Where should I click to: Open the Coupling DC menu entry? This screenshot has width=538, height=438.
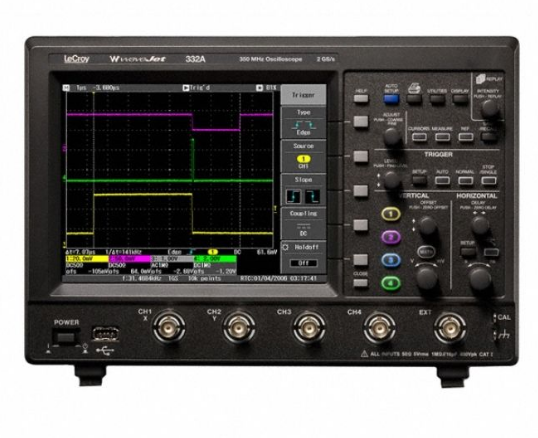click(303, 224)
